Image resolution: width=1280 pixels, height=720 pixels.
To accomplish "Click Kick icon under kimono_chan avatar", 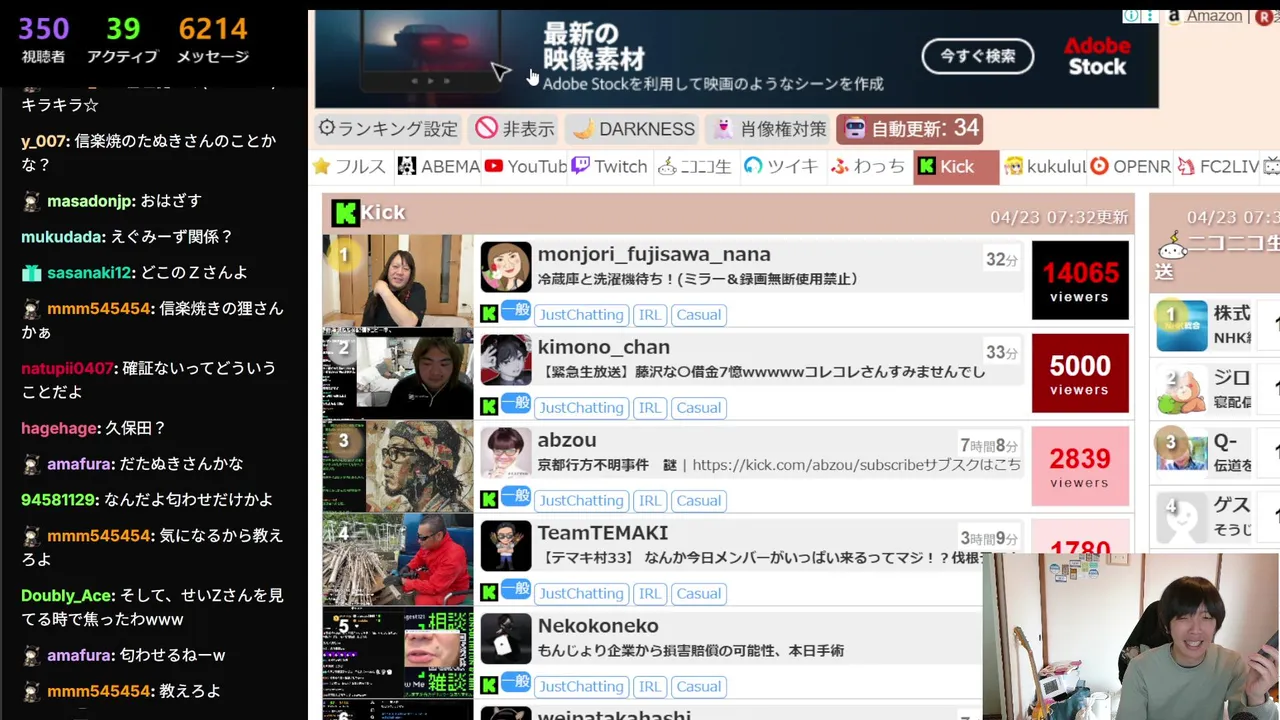I will click(489, 407).
